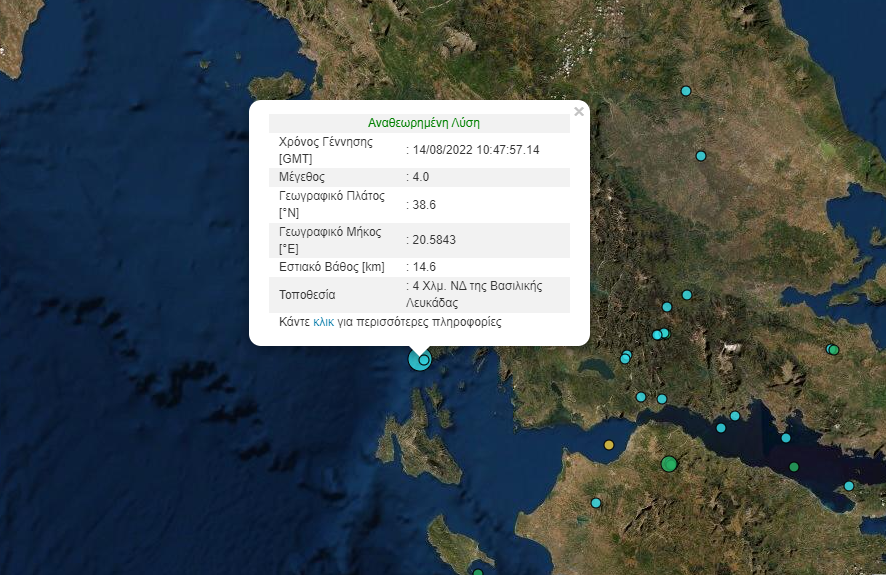This screenshot has width=886, height=575.
Task: Click the small dark green marker in the gulf
Action: (794, 467)
